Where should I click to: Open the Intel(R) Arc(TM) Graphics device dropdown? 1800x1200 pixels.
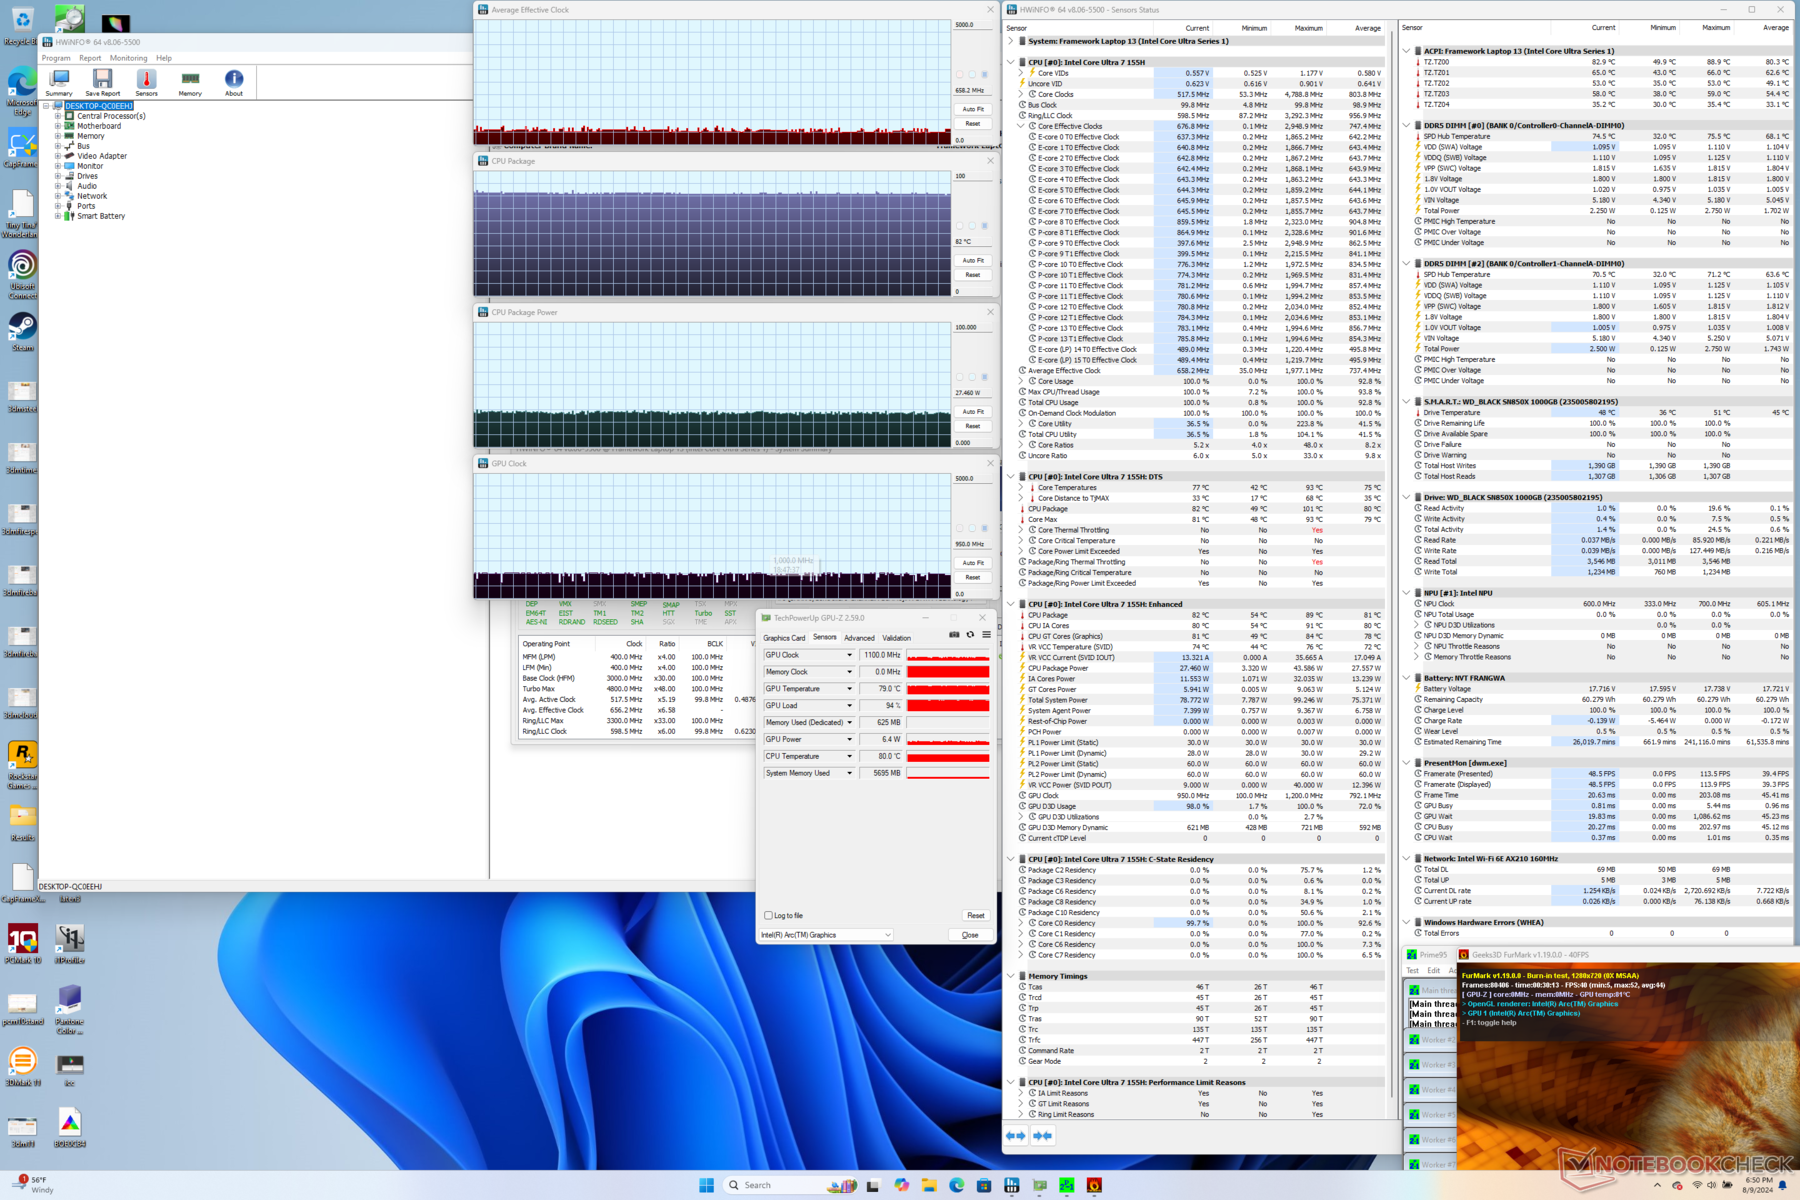825,935
